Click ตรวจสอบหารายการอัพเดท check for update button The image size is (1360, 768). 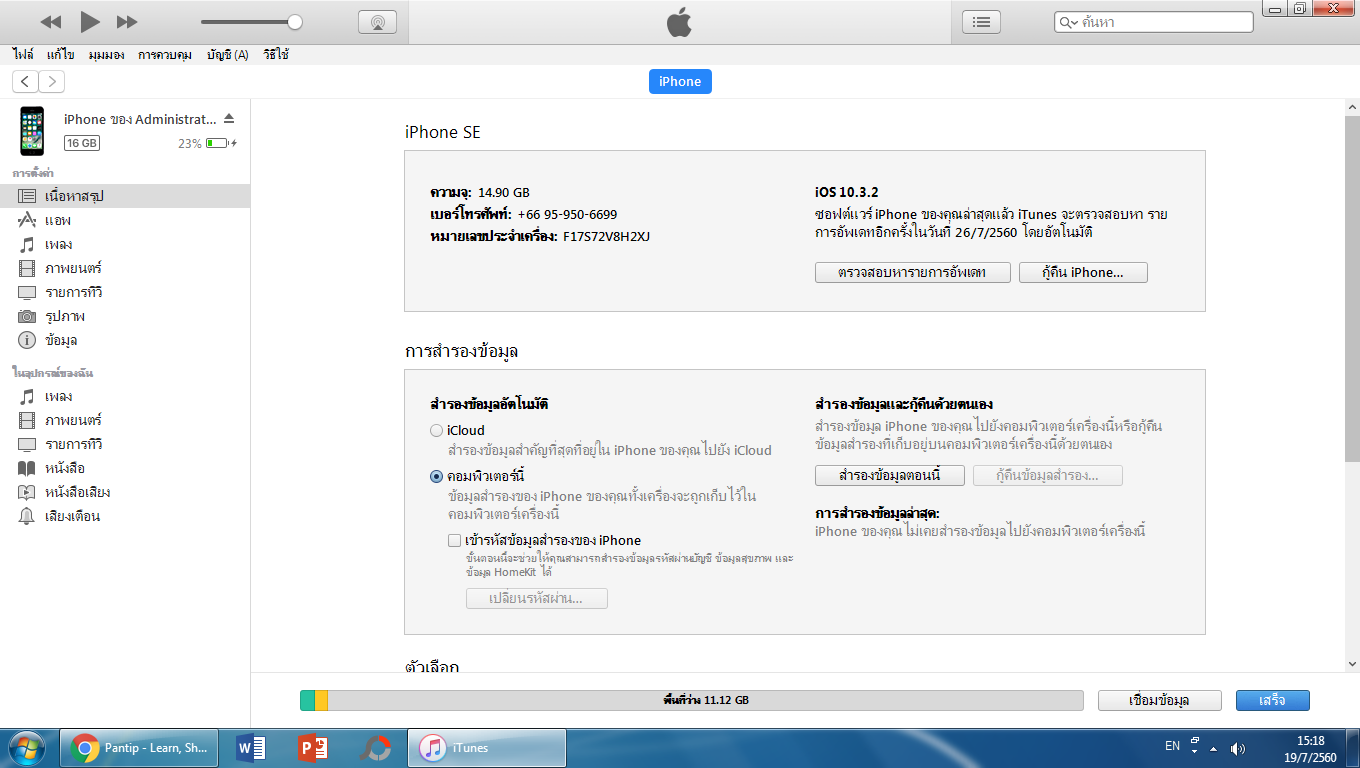coord(913,272)
